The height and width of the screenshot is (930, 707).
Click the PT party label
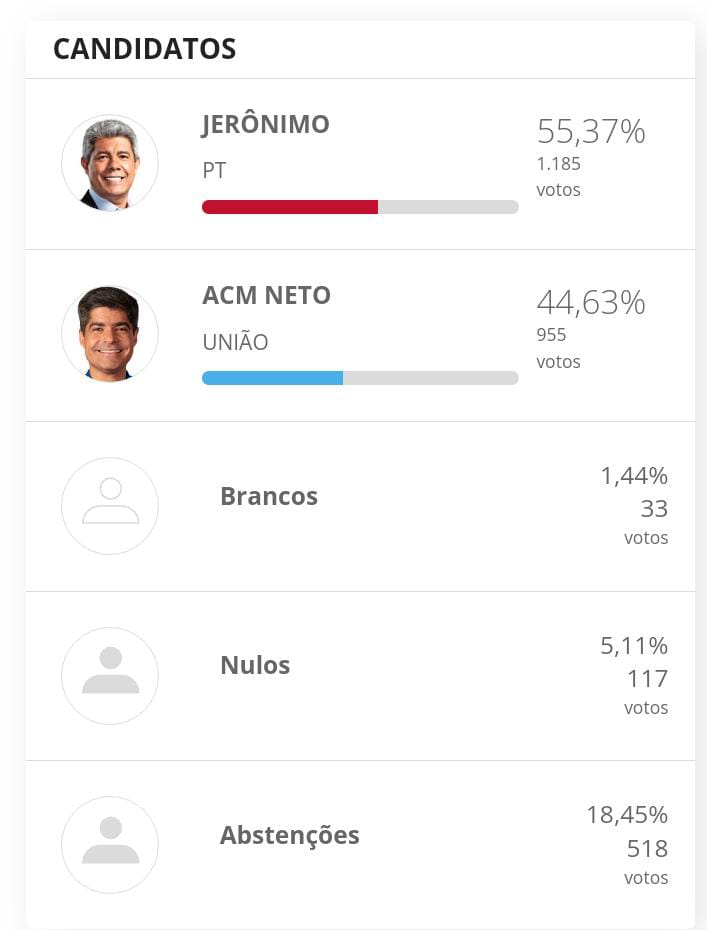click(x=214, y=171)
